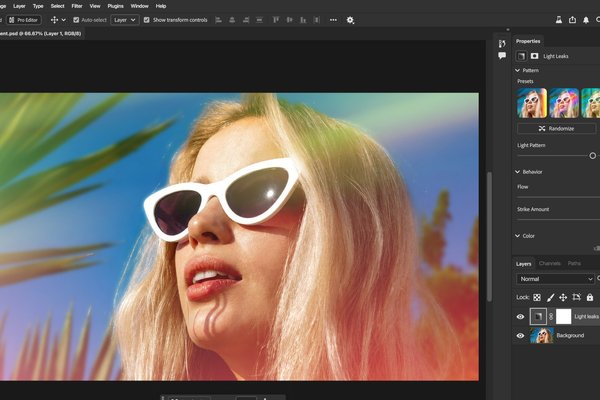This screenshot has height=400, width=600.
Task: Hide the Light leaks layer eye icon
Action: point(520,317)
